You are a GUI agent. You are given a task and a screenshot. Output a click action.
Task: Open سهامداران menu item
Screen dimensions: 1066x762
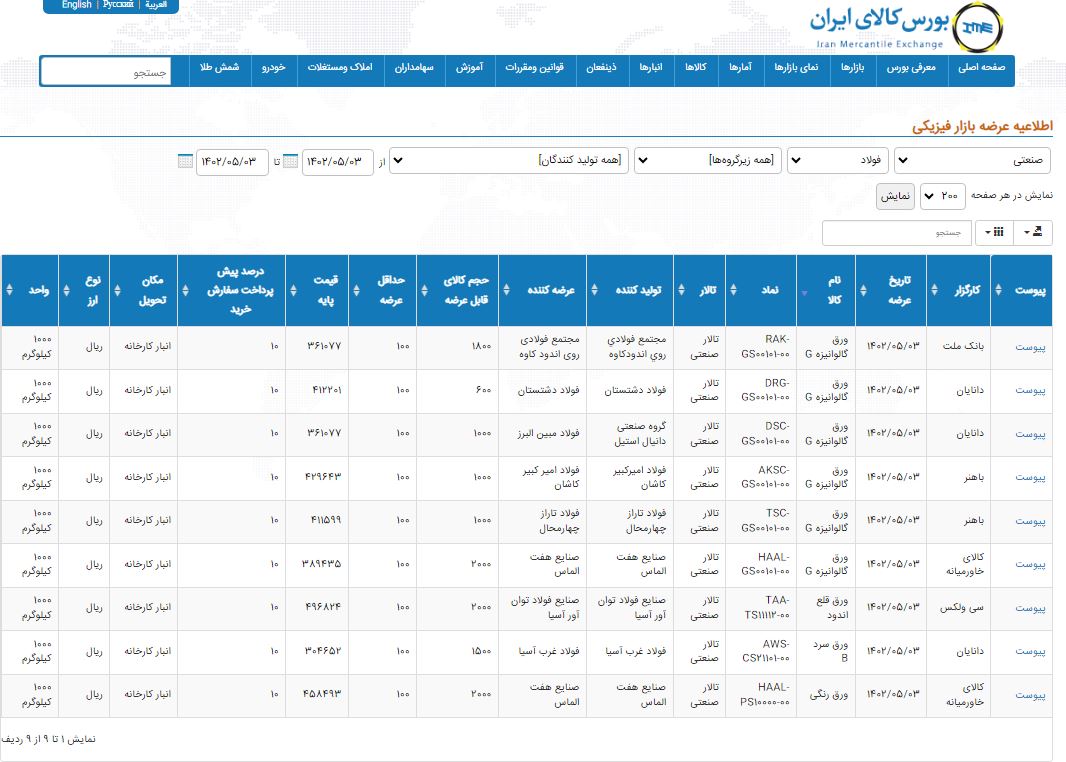[414, 67]
